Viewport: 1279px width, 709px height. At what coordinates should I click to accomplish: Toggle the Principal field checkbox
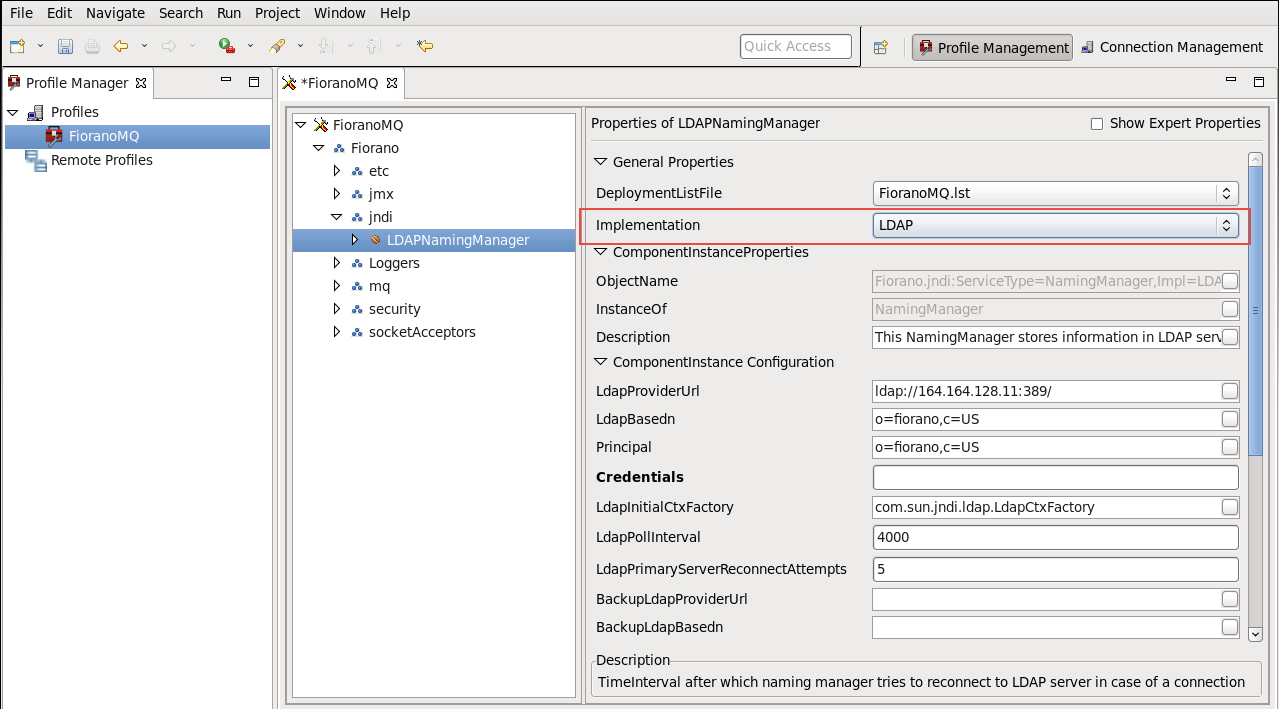coord(1230,447)
